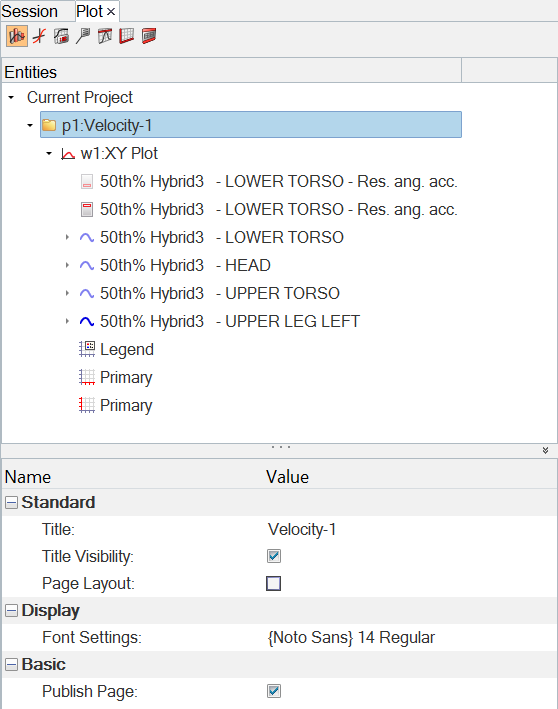Image resolution: width=558 pixels, height=709 pixels.
Task: Collapse the p1:Velocity-1 folder node
Action: click(30, 125)
